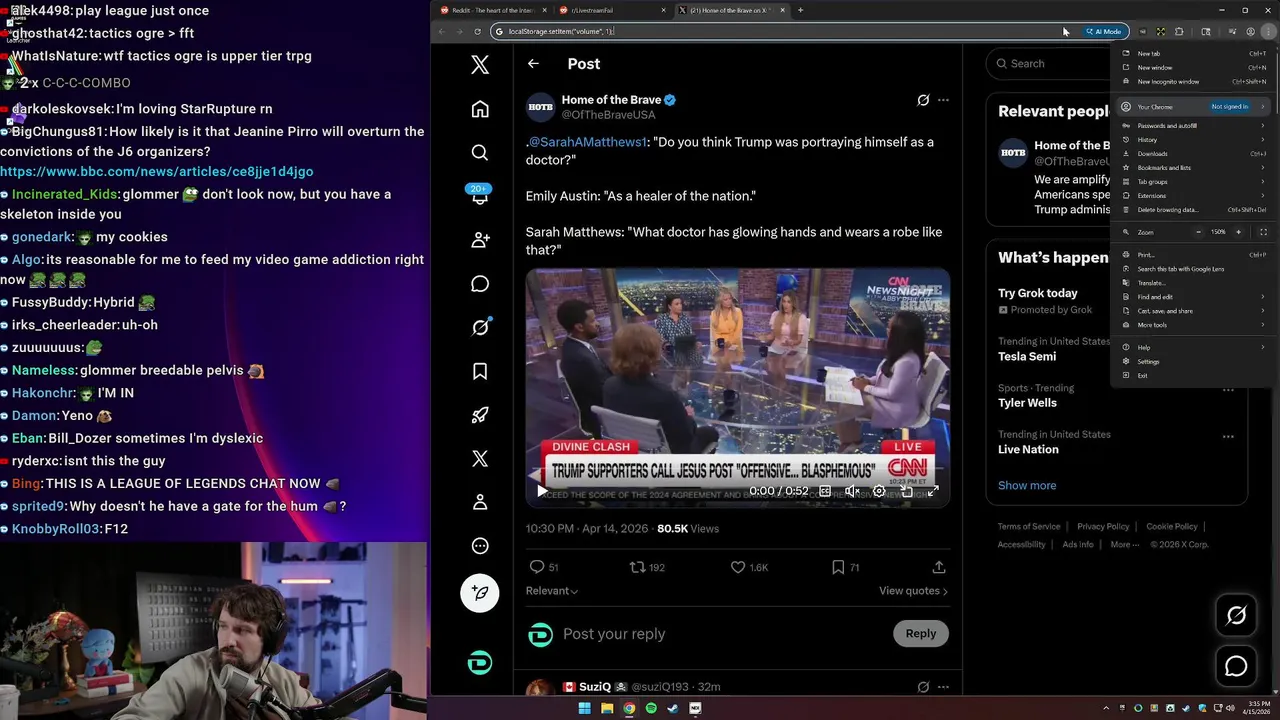Expand History submenu in Chrome menu
Screen dimensions: 1280x720
pos(1194,140)
